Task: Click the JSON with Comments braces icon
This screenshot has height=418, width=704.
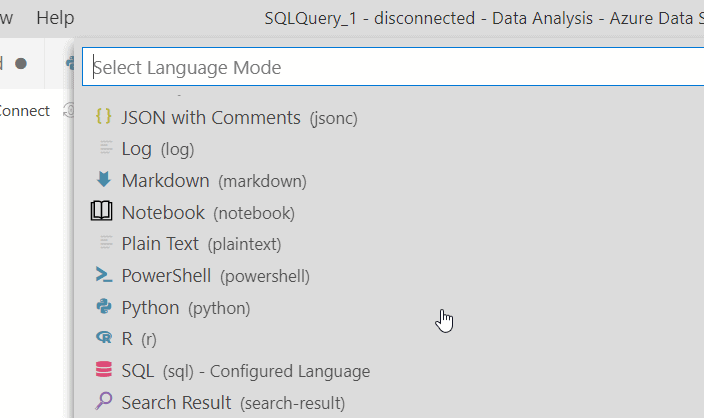Action: coord(103,117)
